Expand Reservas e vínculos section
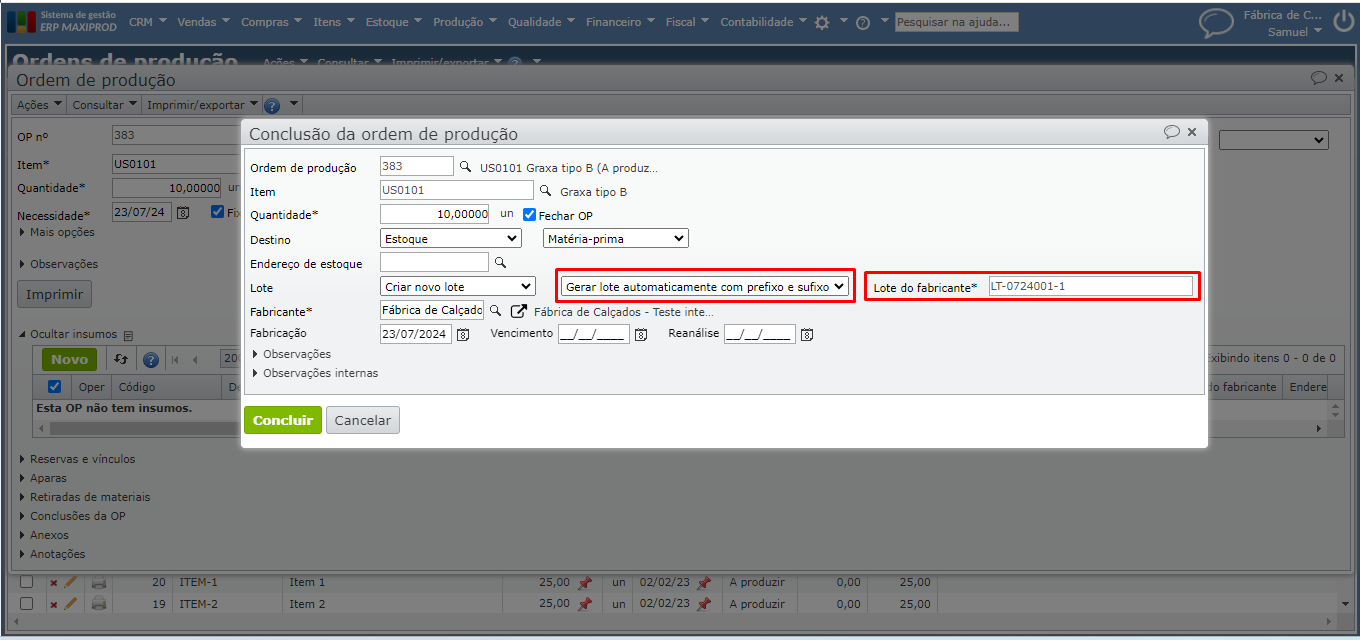The height and width of the screenshot is (640, 1360). (77, 459)
